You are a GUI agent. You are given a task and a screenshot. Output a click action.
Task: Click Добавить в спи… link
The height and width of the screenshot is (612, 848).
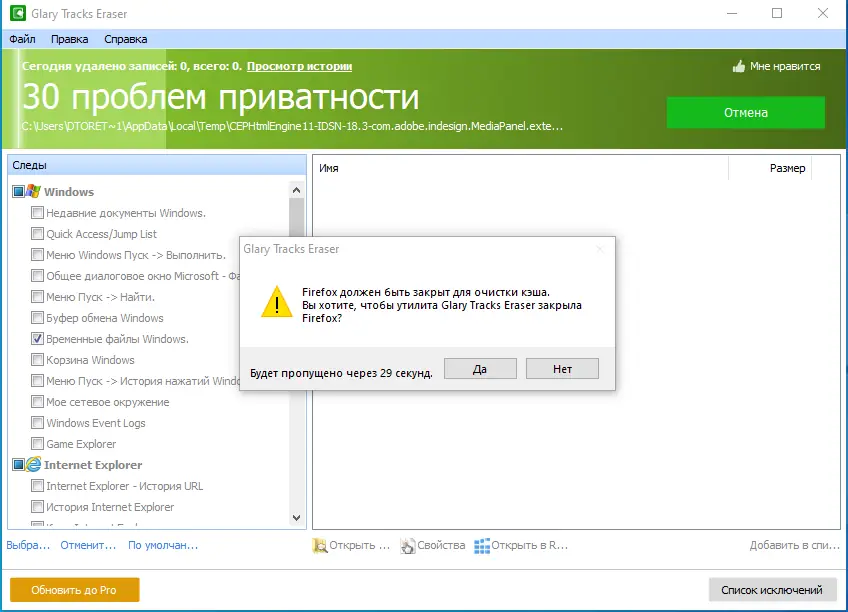point(794,545)
